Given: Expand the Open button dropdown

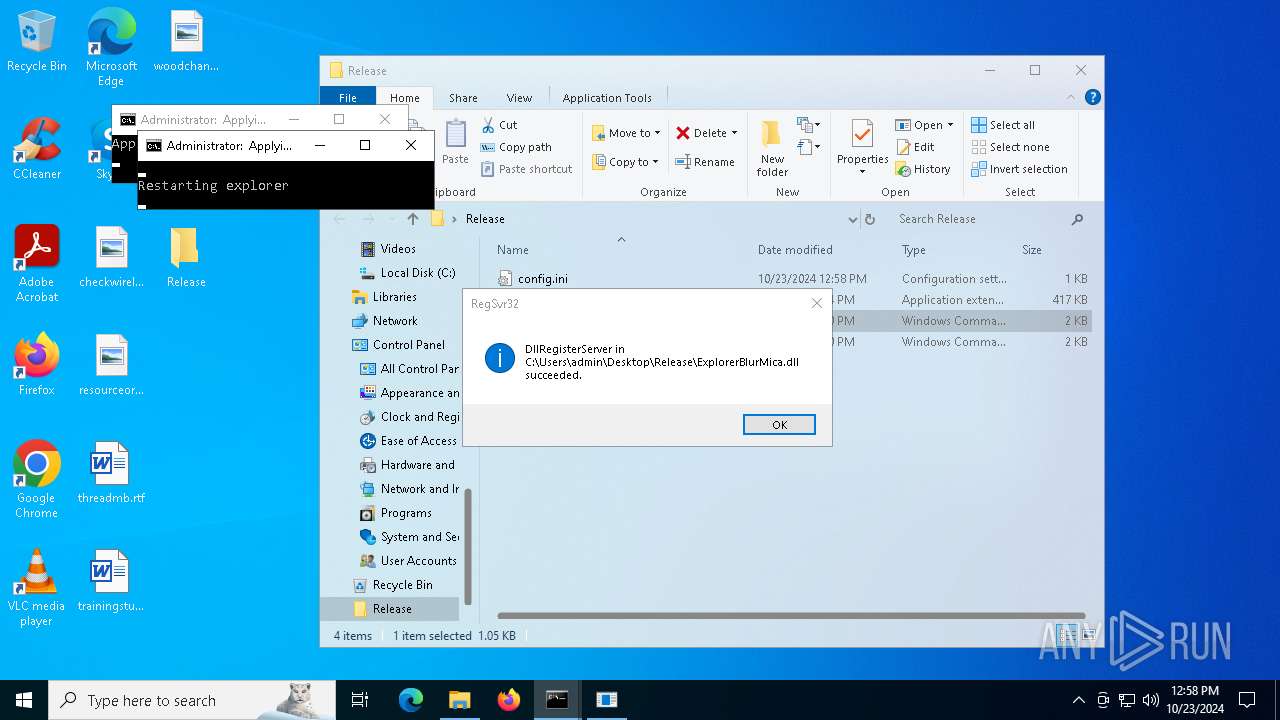Looking at the screenshot, I should coord(950,125).
